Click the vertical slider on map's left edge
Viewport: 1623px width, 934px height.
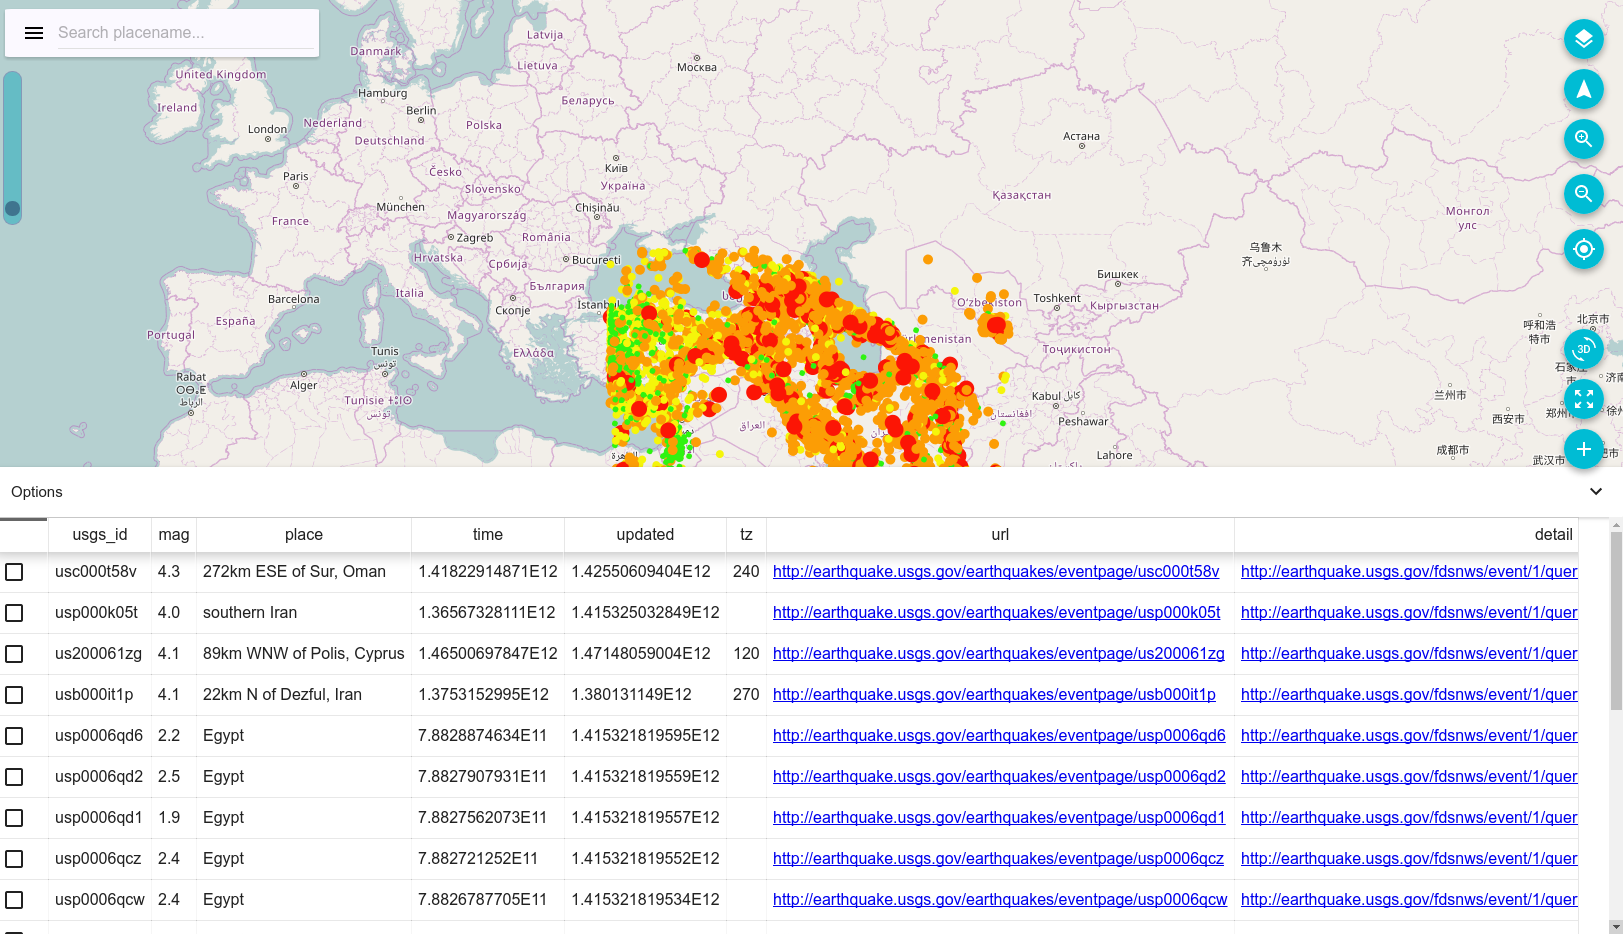[x=12, y=148]
